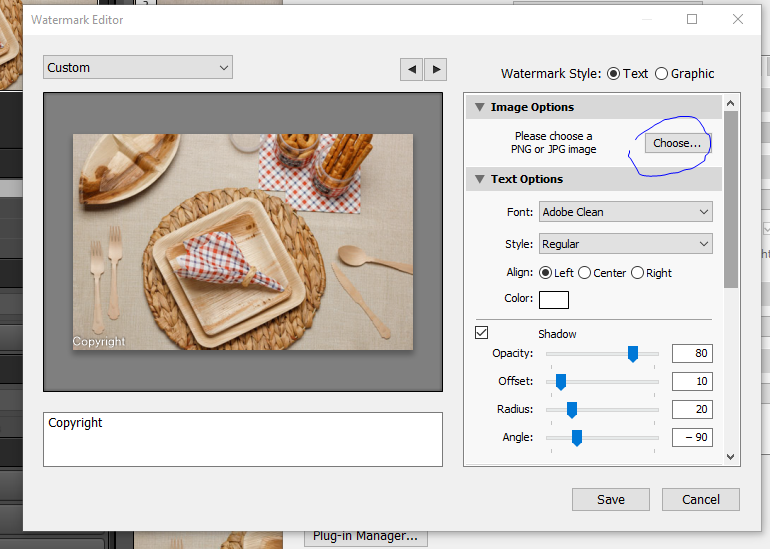Collapse the Text Options section triangle
Screen dimensions: 770x549
click(x=480, y=180)
